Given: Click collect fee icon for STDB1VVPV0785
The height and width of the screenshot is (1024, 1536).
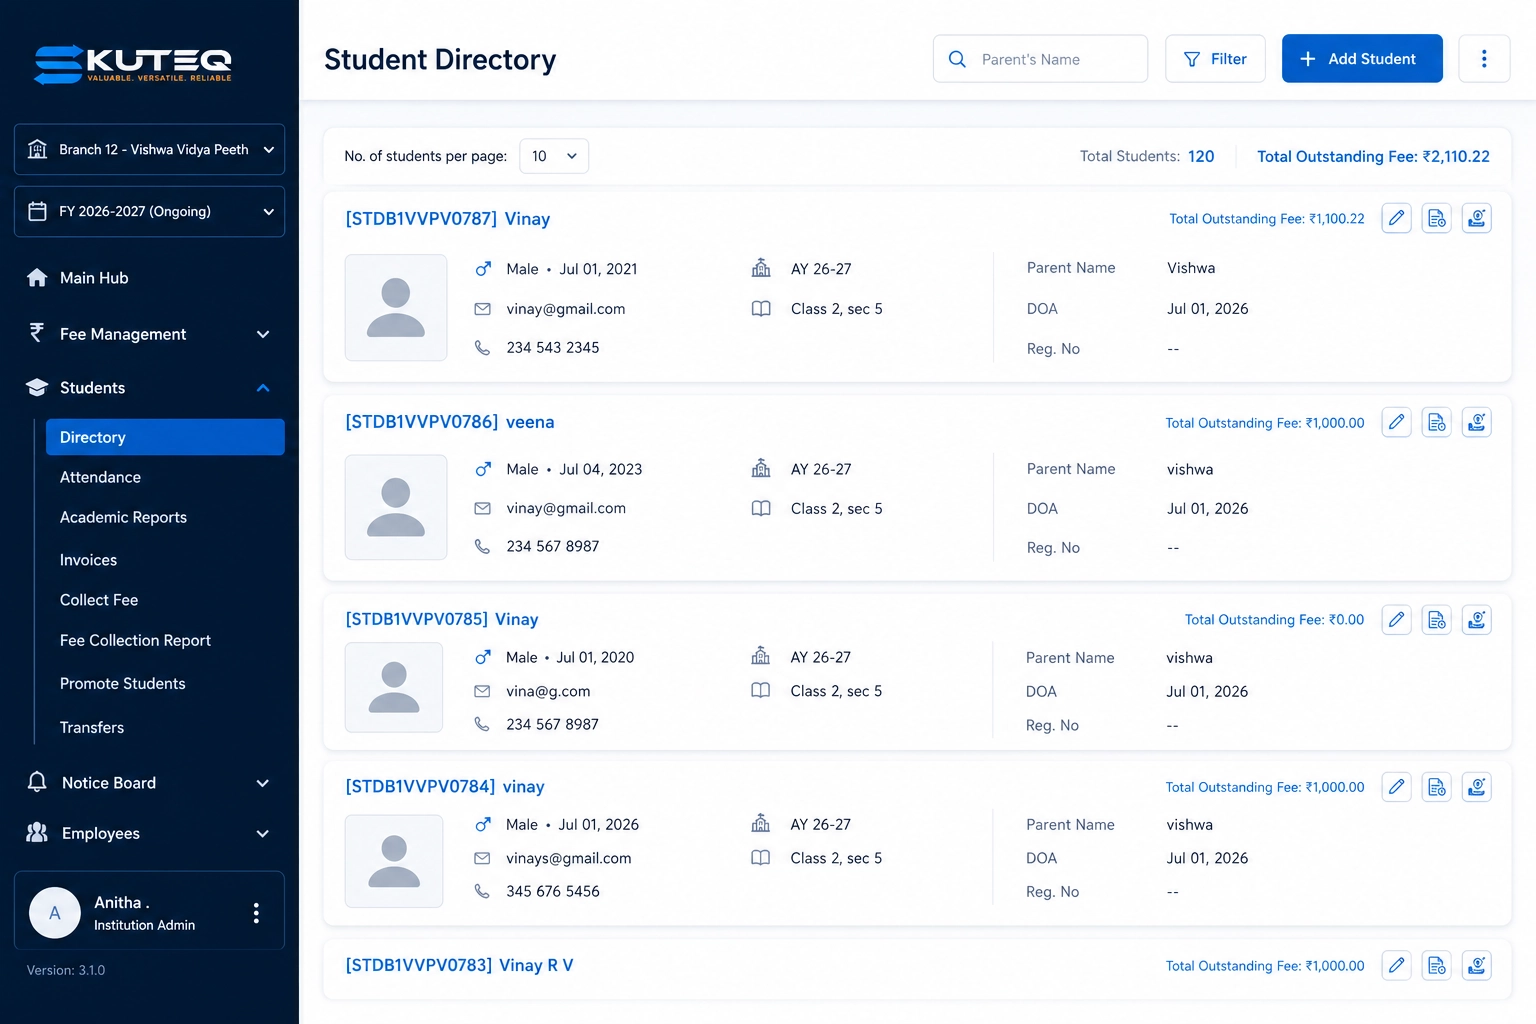Looking at the screenshot, I should (x=1477, y=620).
